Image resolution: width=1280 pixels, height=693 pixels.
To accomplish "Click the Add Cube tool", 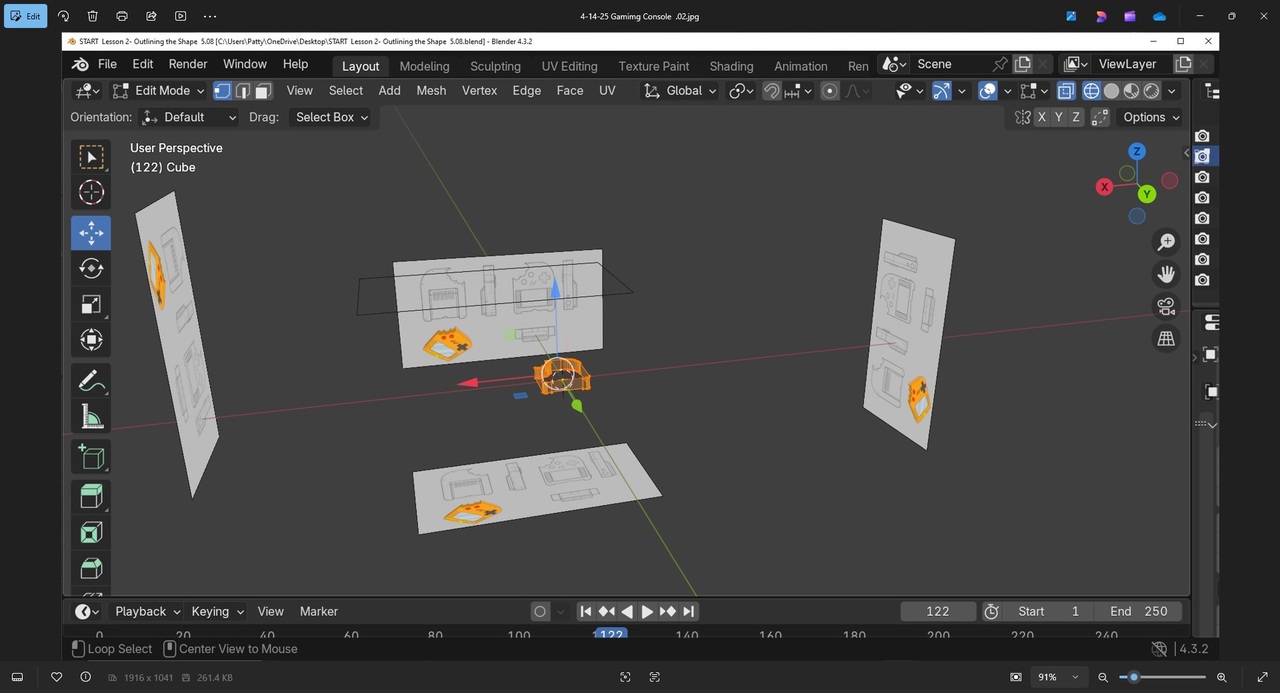I will [91, 458].
